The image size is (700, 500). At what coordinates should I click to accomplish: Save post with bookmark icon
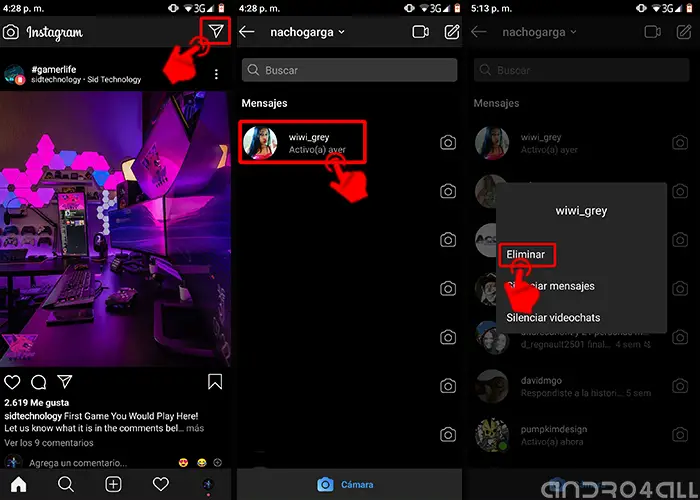(215, 382)
